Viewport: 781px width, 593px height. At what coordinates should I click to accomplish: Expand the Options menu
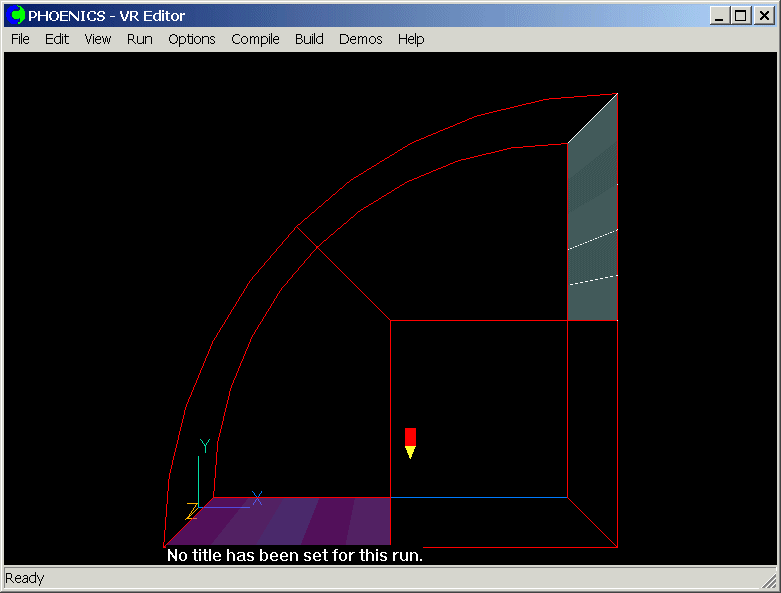point(191,39)
